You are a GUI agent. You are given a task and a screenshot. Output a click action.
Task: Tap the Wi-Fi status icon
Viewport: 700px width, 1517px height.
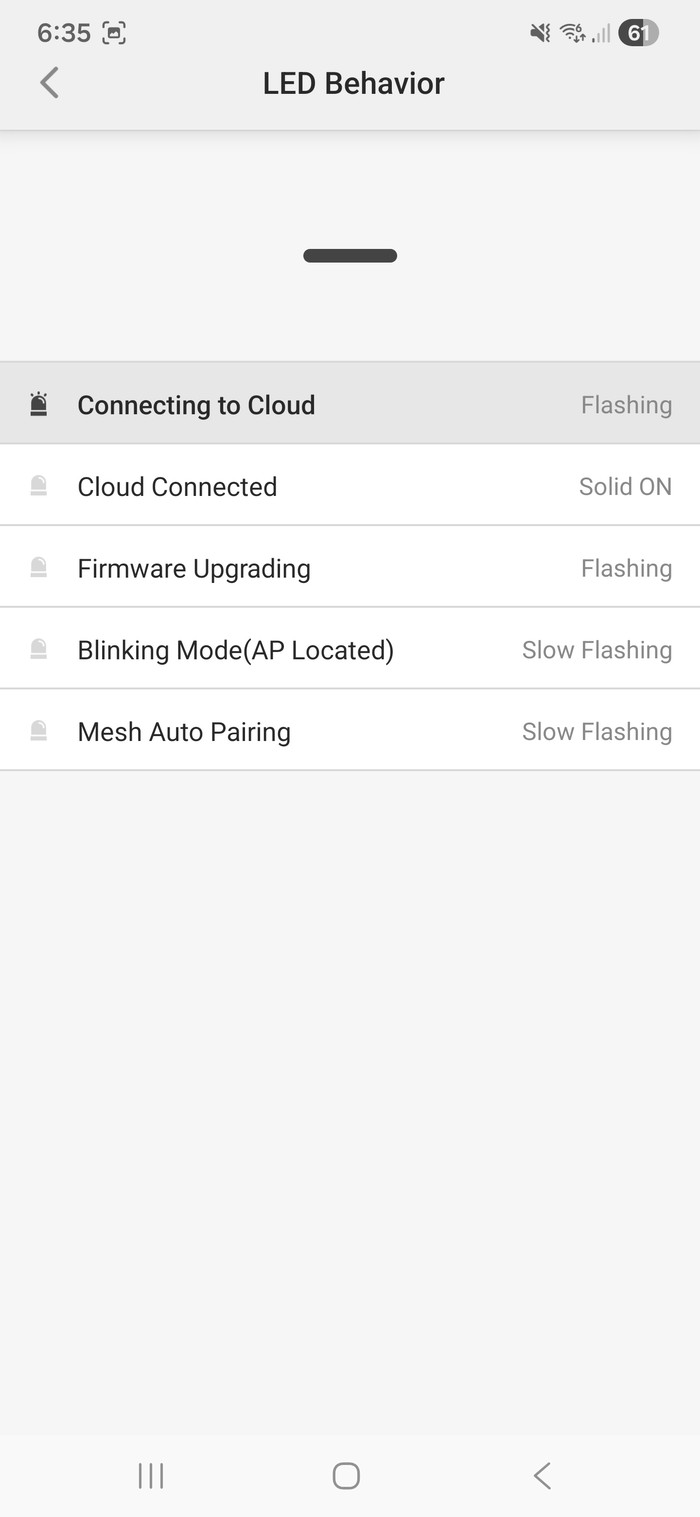point(572,33)
